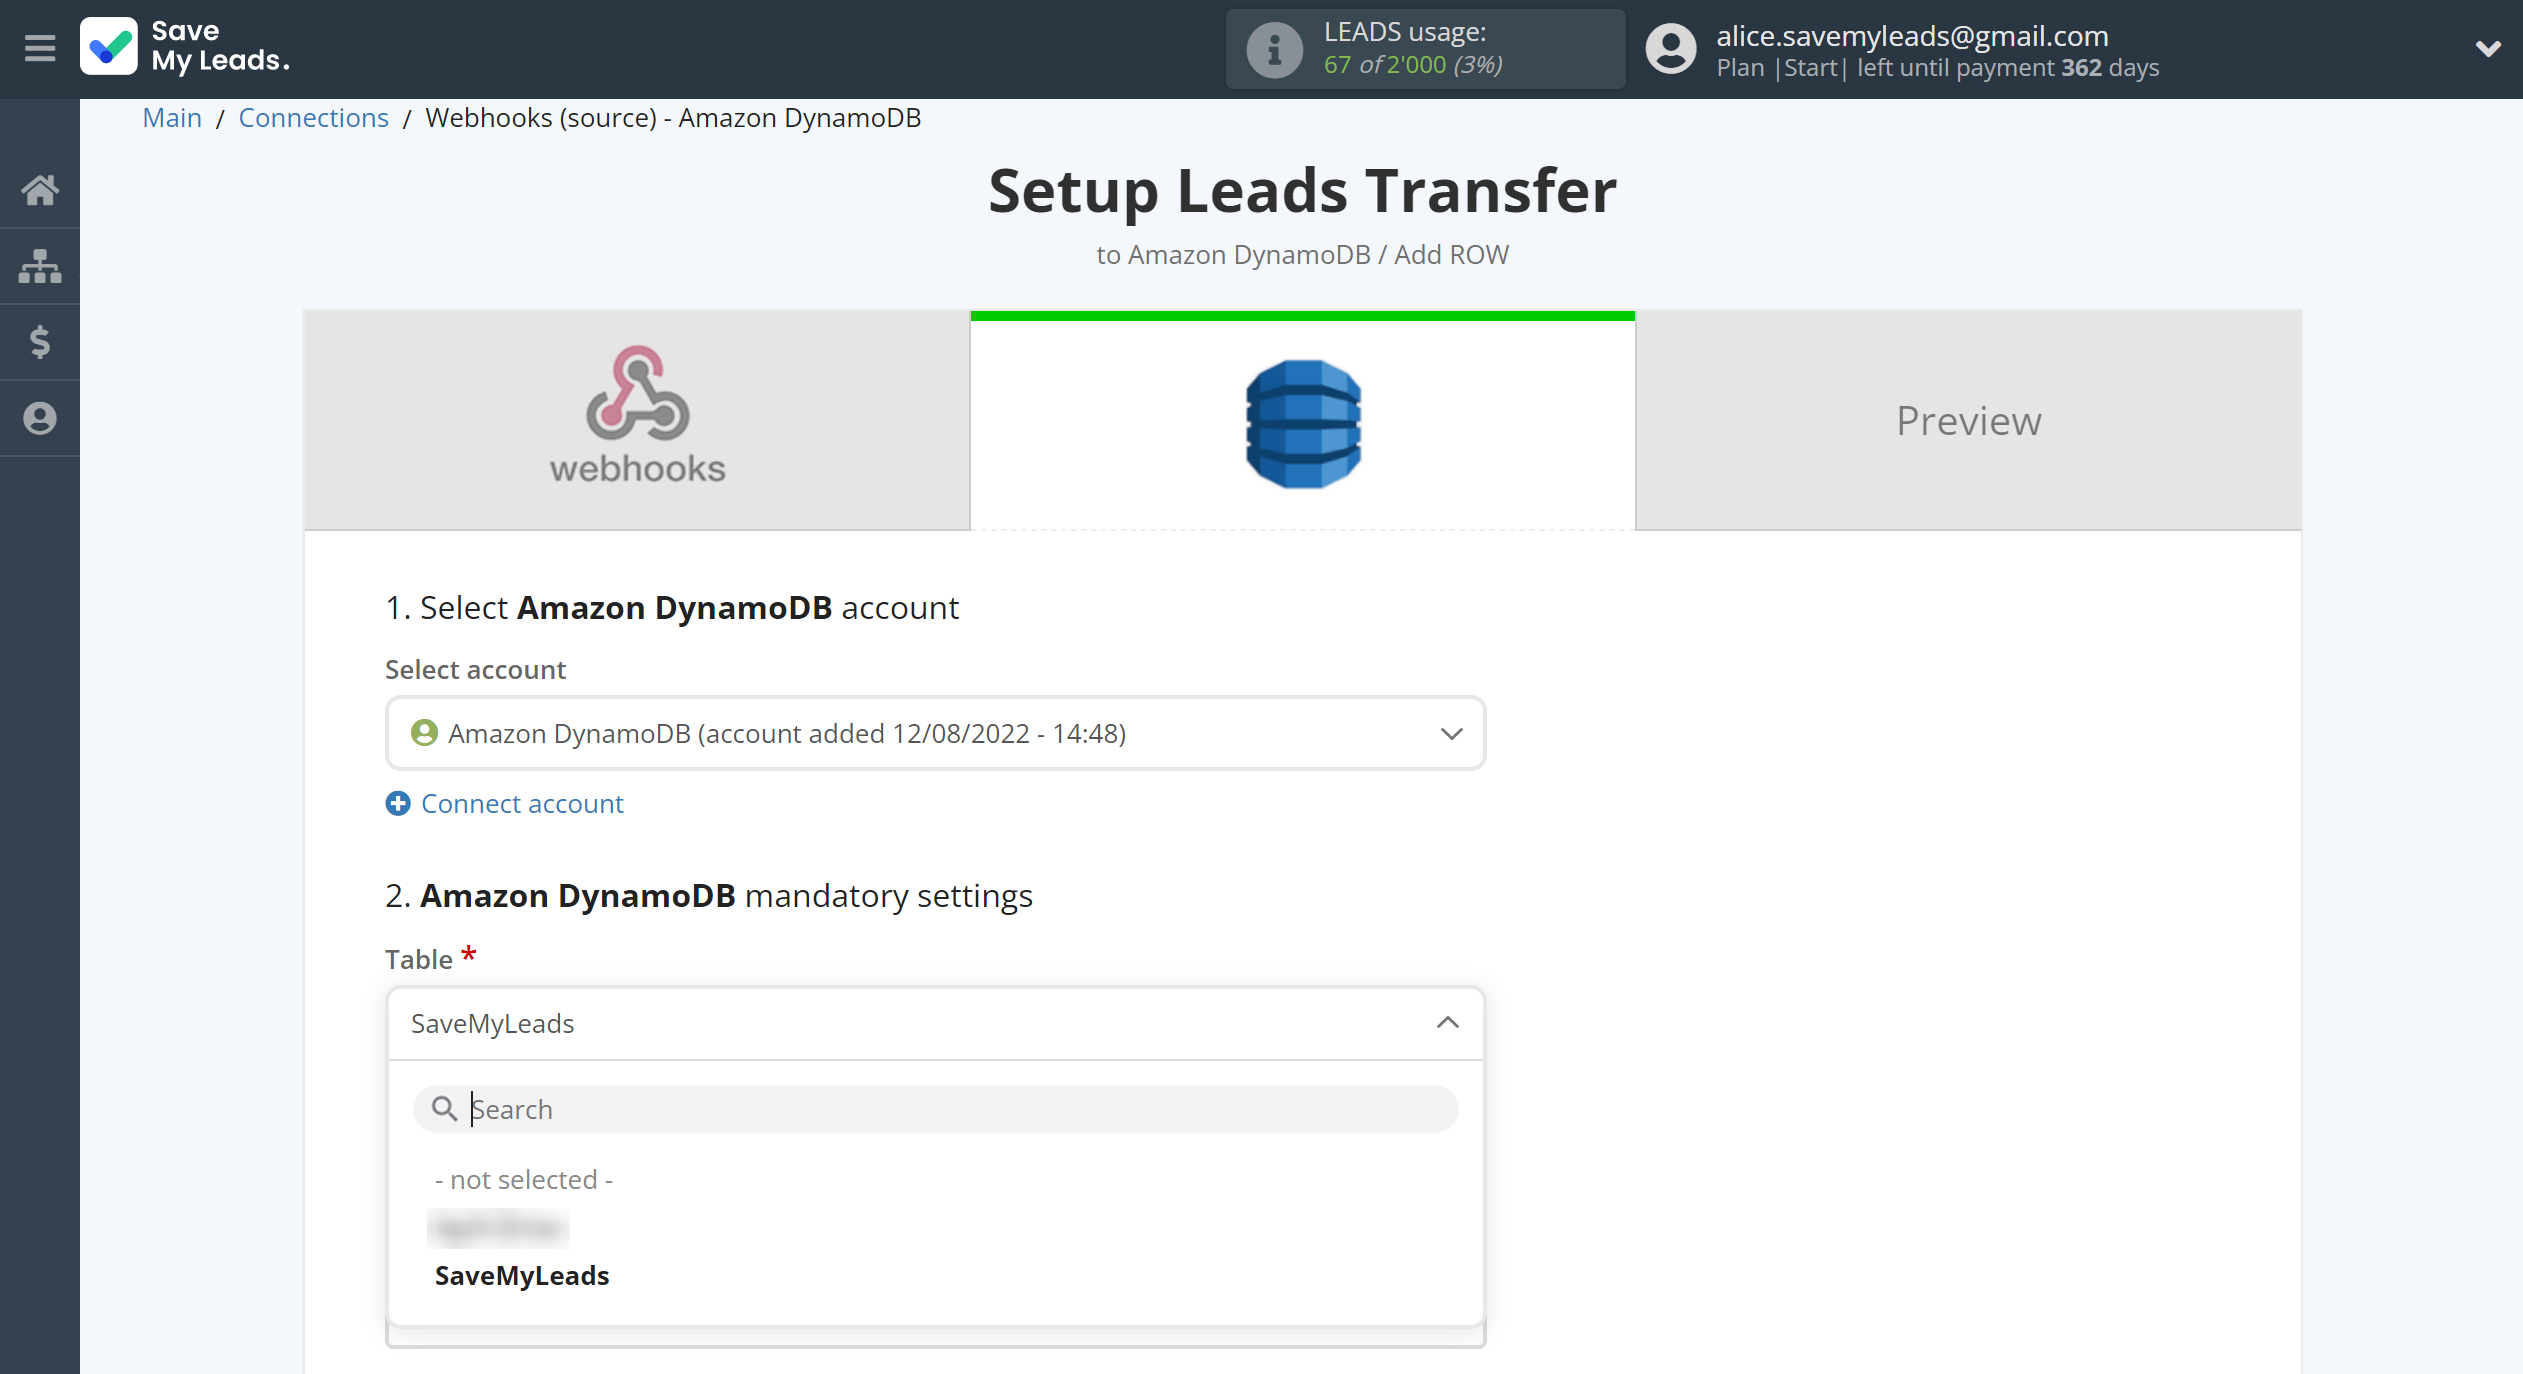Open the billing dollar sidebar icon
This screenshot has width=2523, height=1374.
(x=40, y=342)
